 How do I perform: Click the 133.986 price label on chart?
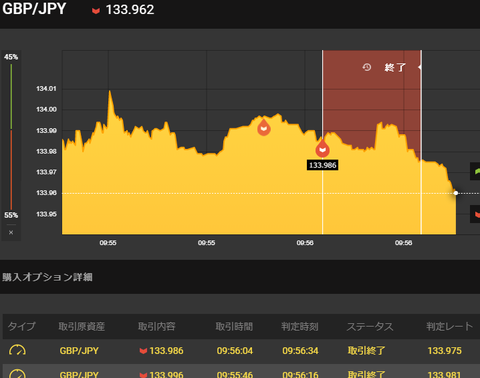pos(322,165)
